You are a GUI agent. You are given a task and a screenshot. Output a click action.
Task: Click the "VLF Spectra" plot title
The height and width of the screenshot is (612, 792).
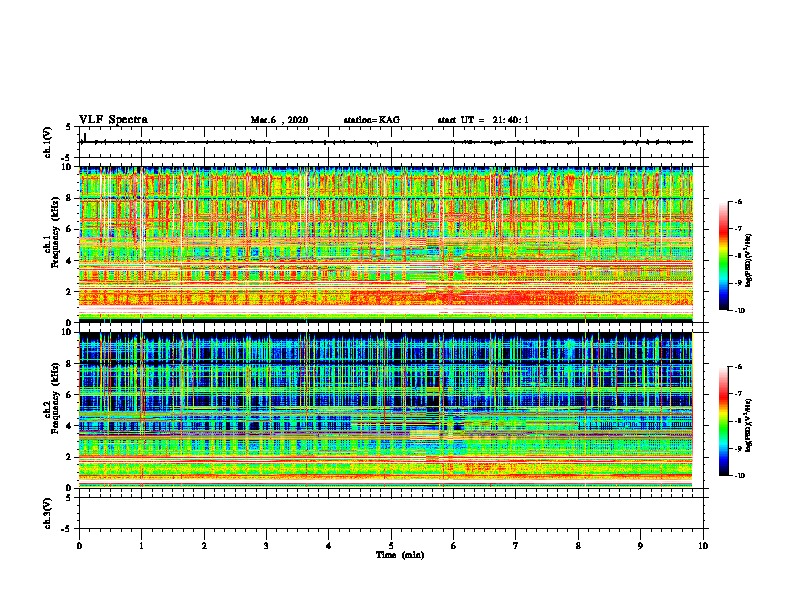point(113,120)
